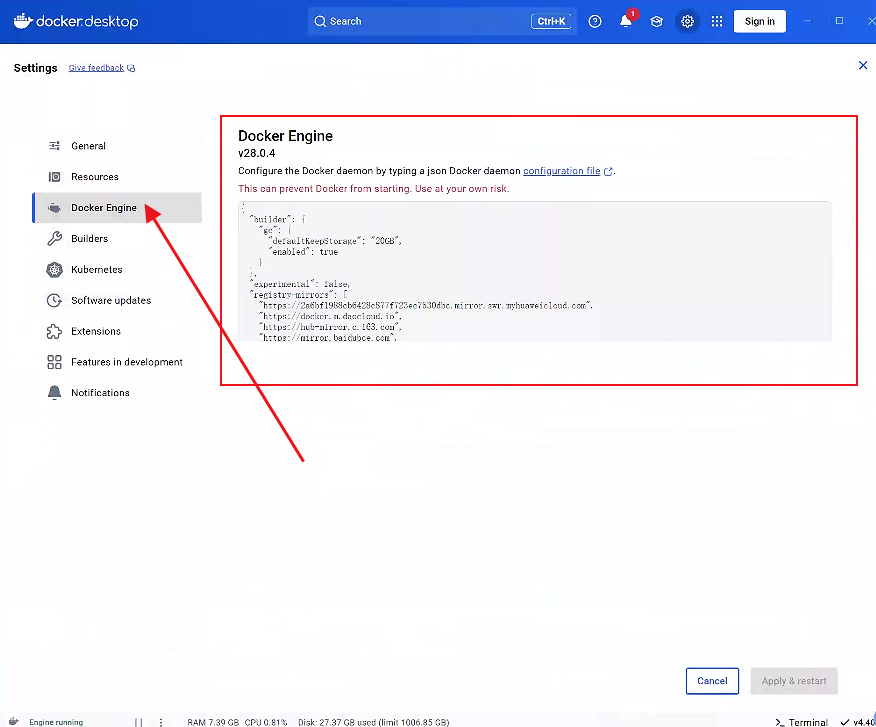876x727 pixels.
Task: Click the myhuaweicloud mirror URL line
Action: pyautogui.click(x=426, y=306)
